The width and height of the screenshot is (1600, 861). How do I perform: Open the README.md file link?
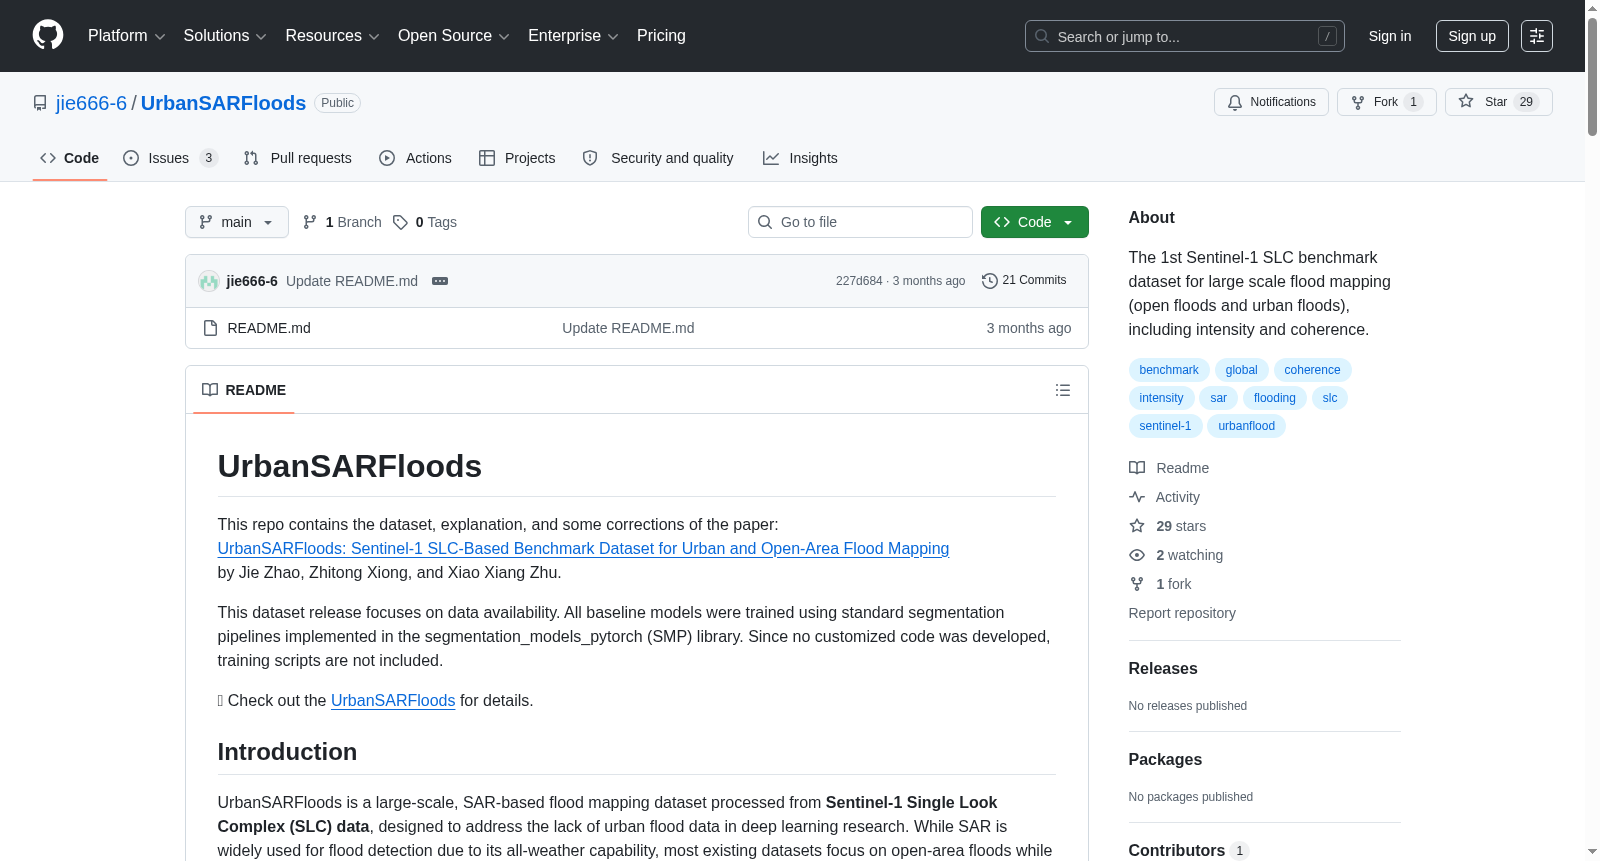[x=269, y=328]
